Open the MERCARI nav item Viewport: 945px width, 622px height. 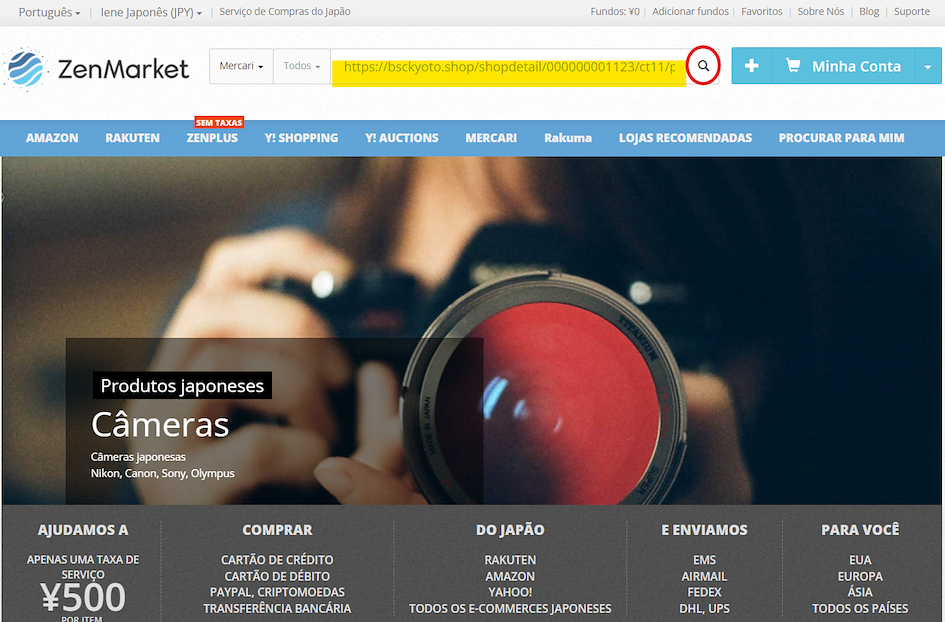(x=491, y=138)
